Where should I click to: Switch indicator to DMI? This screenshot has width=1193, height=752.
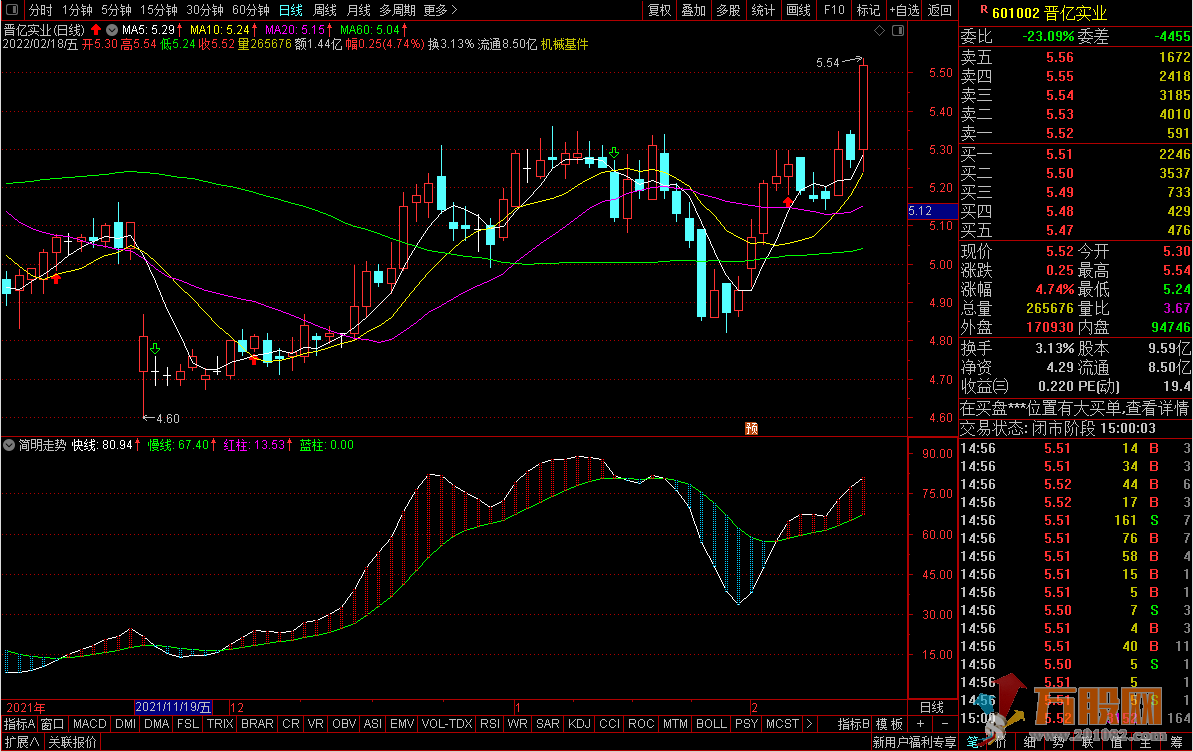click(126, 724)
